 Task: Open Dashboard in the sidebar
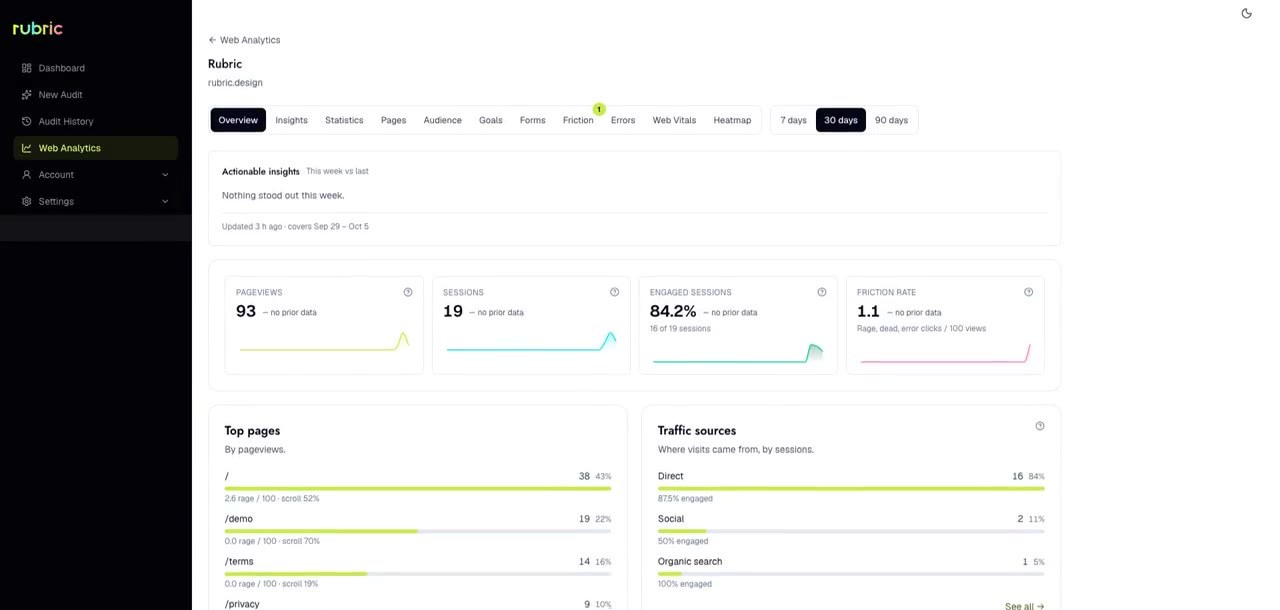click(96, 68)
